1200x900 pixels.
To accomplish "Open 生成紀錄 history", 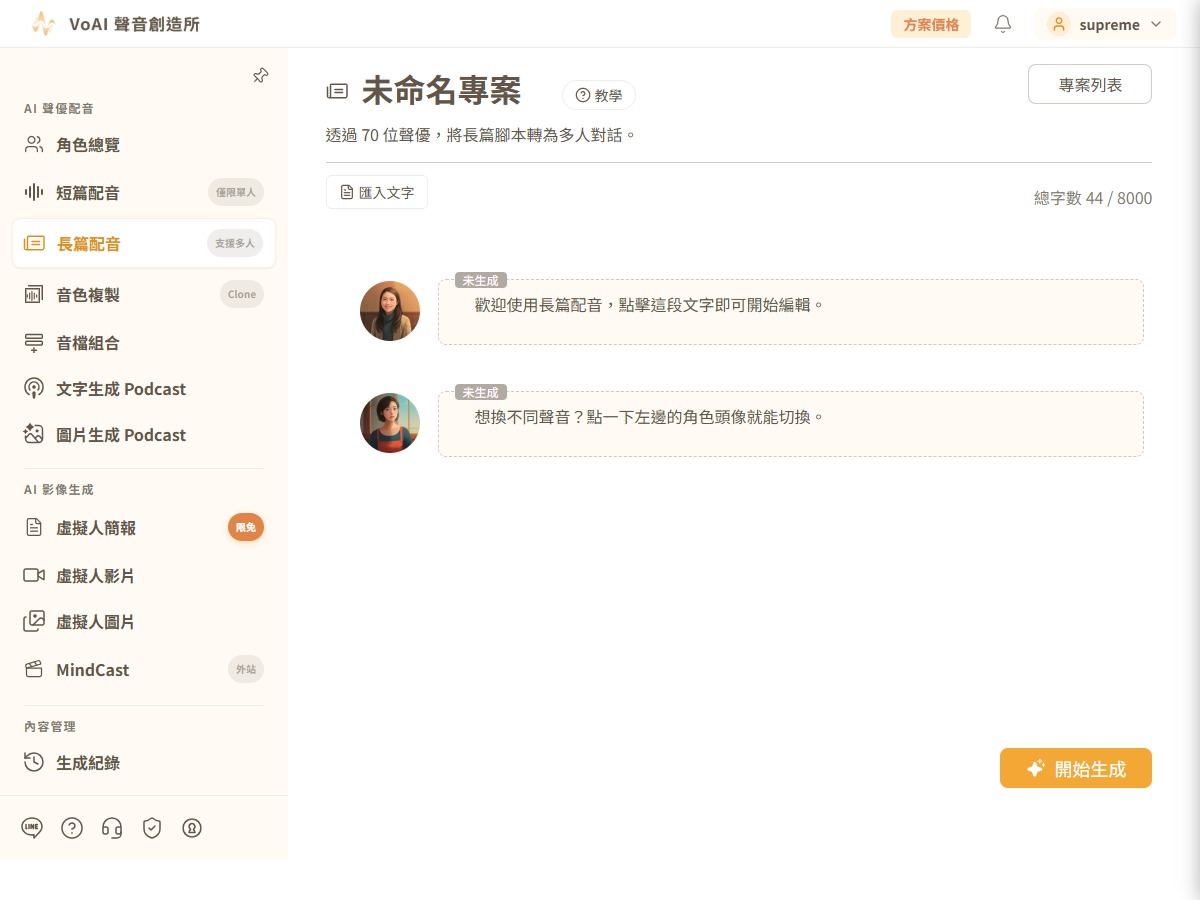I will 144,763.
